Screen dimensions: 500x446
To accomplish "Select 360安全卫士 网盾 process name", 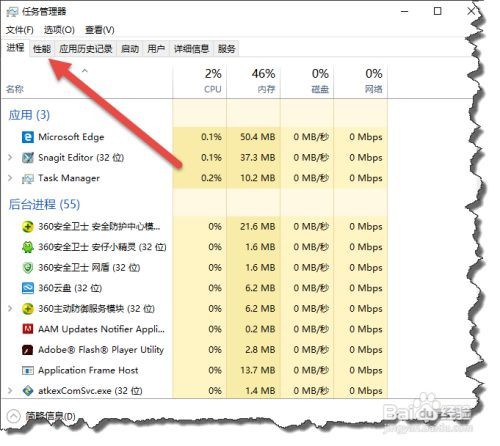I will pyautogui.click(x=89, y=268).
